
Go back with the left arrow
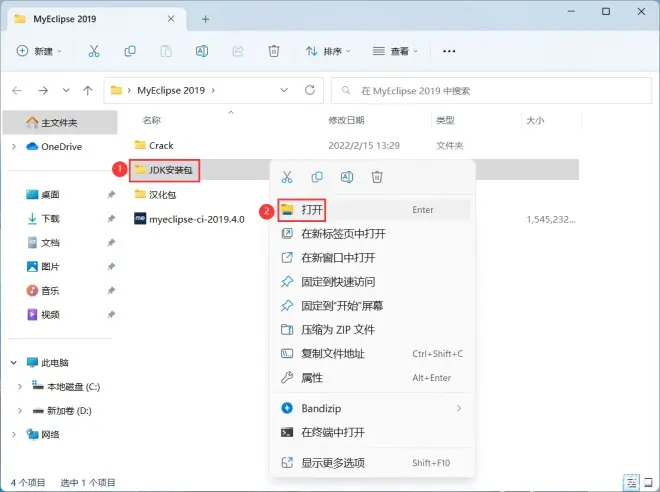pos(17,90)
